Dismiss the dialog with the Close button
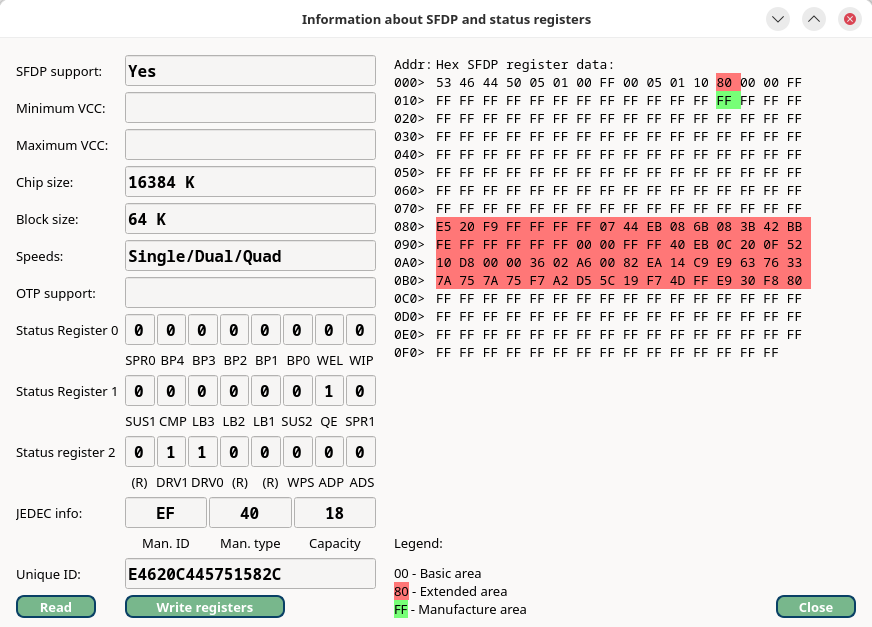The width and height of the screenshot is (872, 627). (815, 606)
